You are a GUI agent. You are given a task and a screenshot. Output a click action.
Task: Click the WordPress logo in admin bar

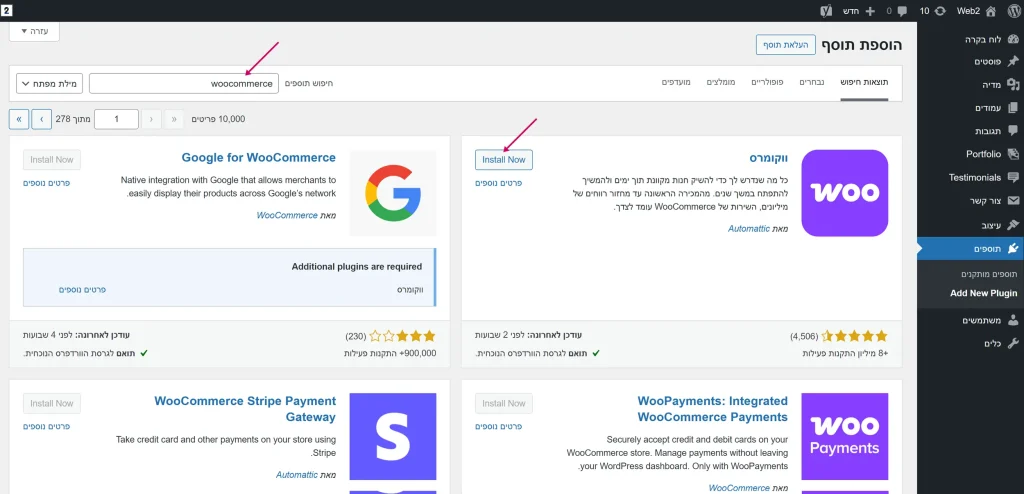[x=1014, y=10]
